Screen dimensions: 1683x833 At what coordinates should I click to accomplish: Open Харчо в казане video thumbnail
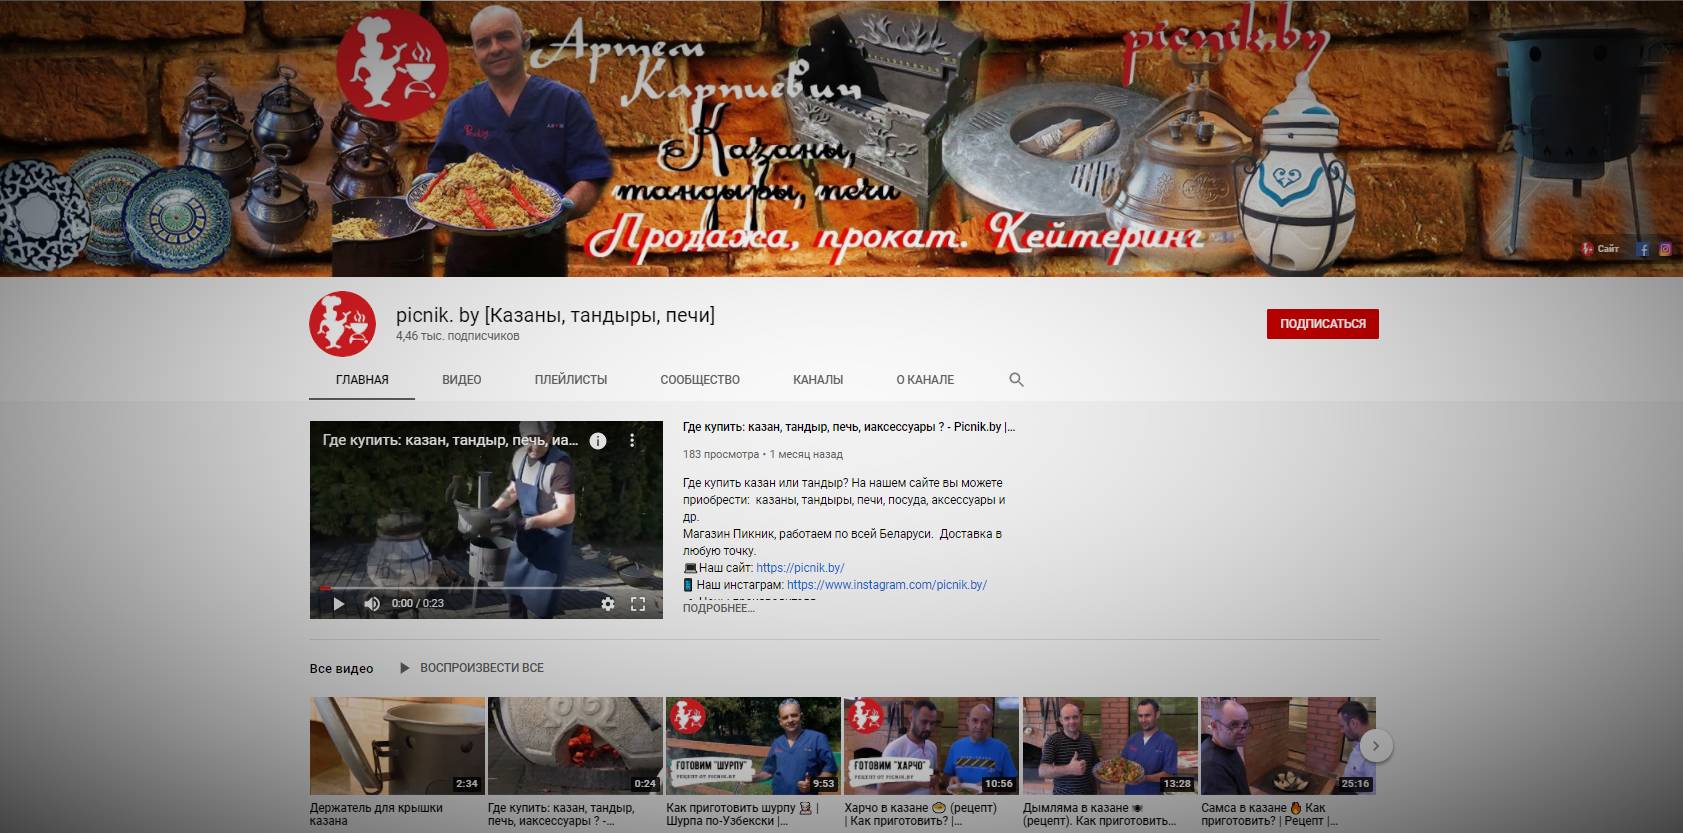tap(931, 746)
